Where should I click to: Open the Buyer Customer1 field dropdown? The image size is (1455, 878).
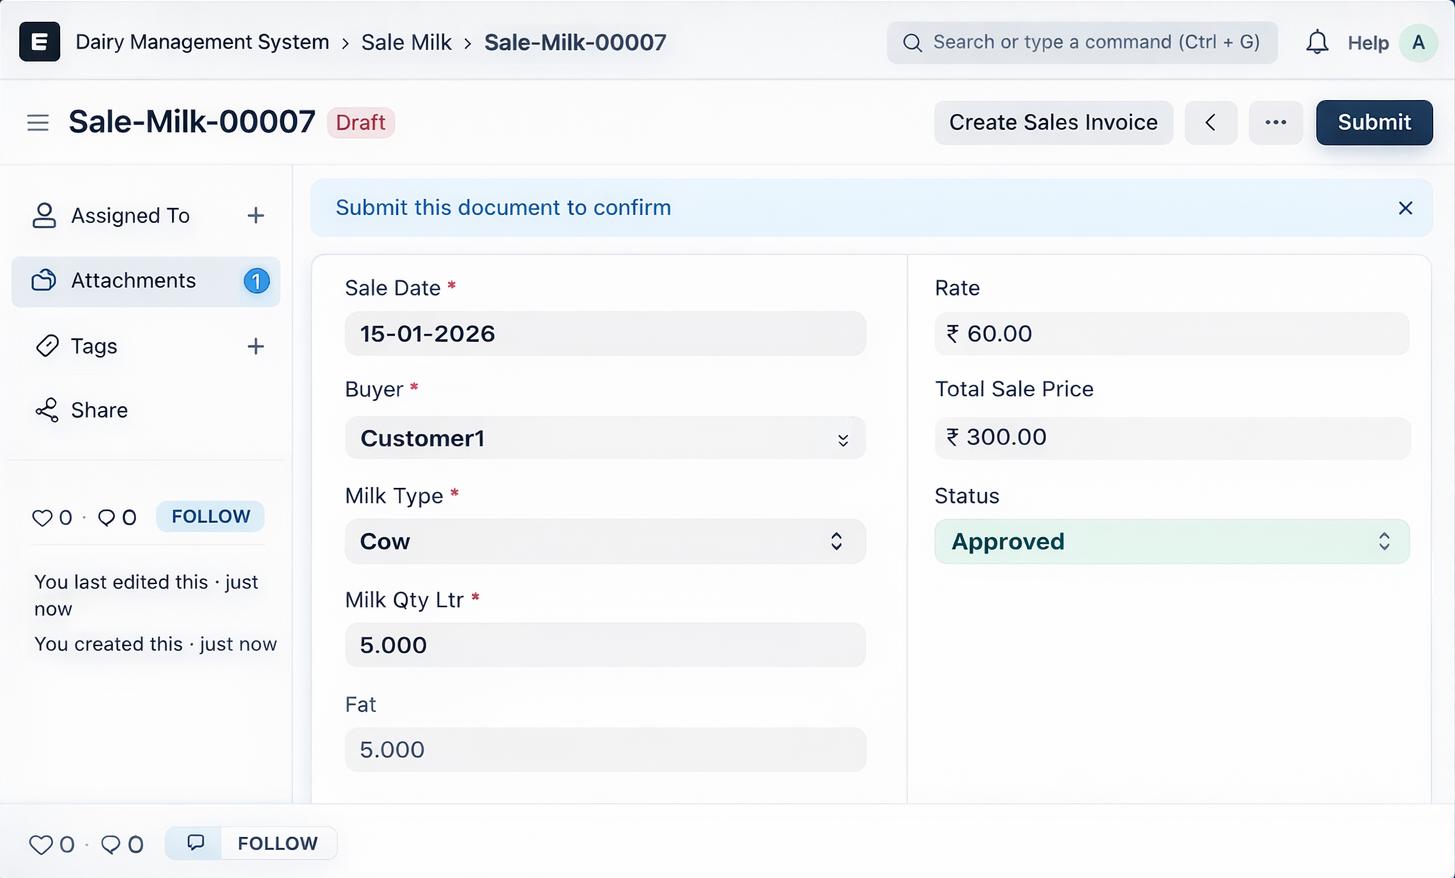[x=605, y=438]
